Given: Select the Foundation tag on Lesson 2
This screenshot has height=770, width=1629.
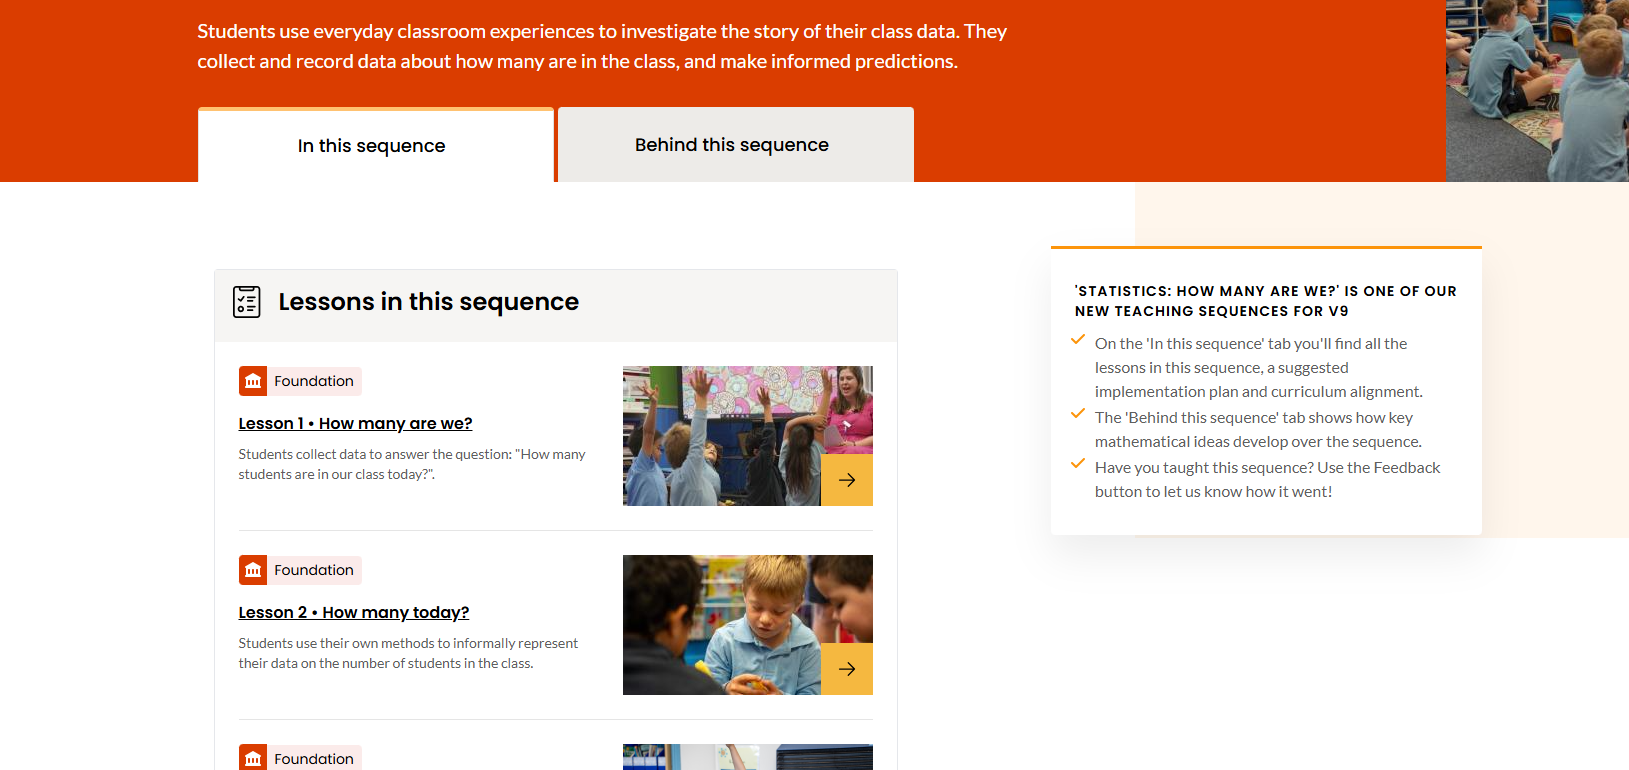Looking at the screenshot, I should tap(314, 570).
